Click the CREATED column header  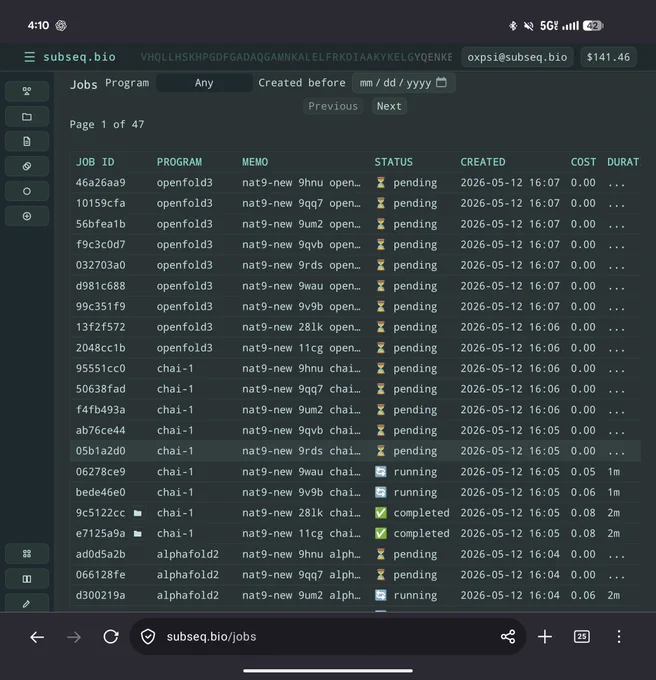[483, 162]
